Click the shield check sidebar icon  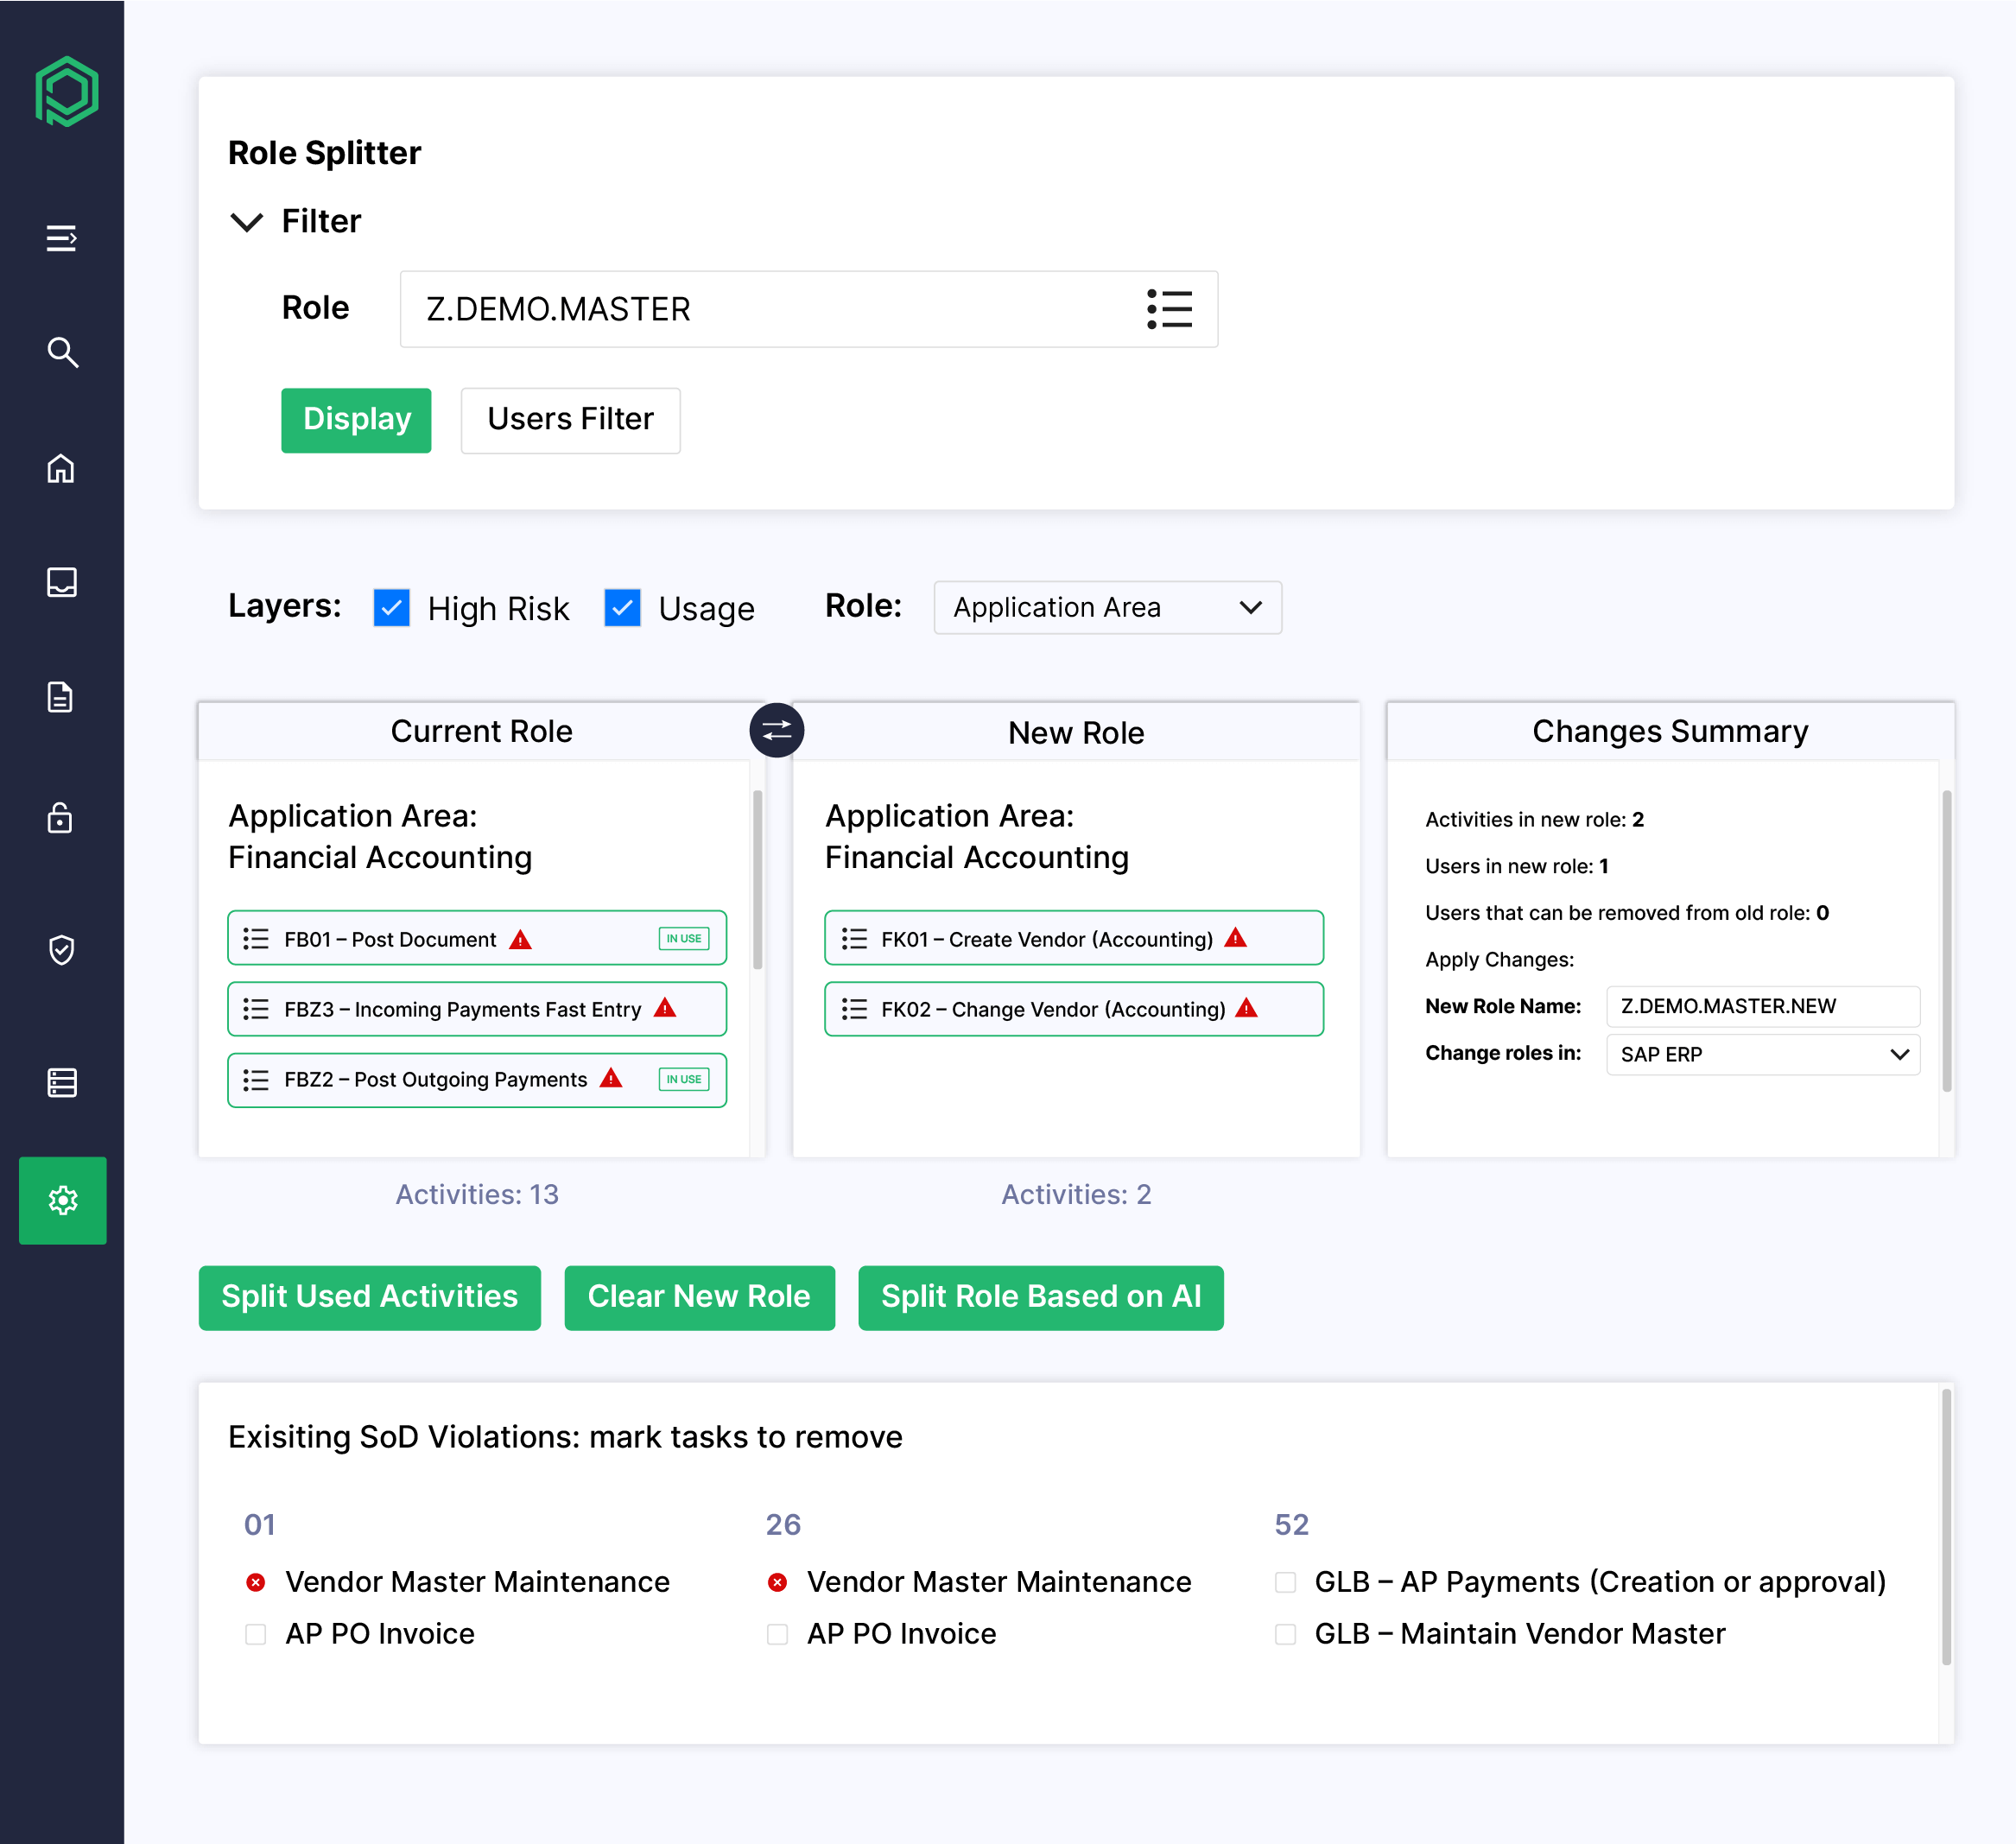pyautogui.click(x=62, y=949)
